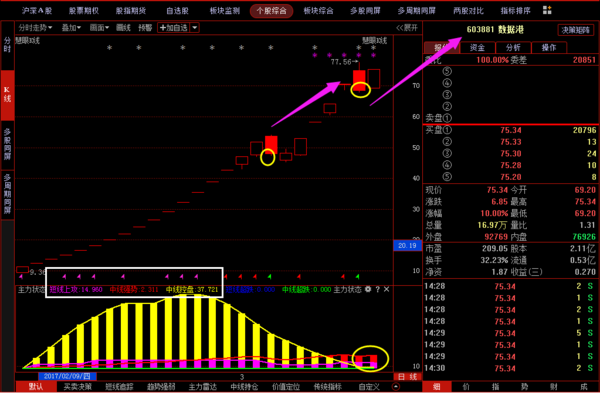
Task: Click the plus 加自选 button
Action: [x=174, y=28]
